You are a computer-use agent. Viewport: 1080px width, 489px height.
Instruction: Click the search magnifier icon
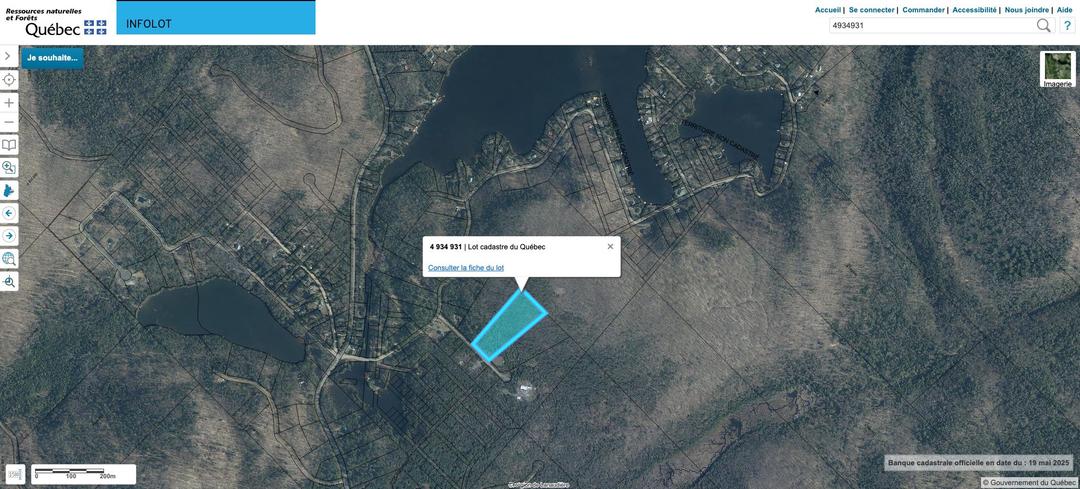coord(1044,25)
